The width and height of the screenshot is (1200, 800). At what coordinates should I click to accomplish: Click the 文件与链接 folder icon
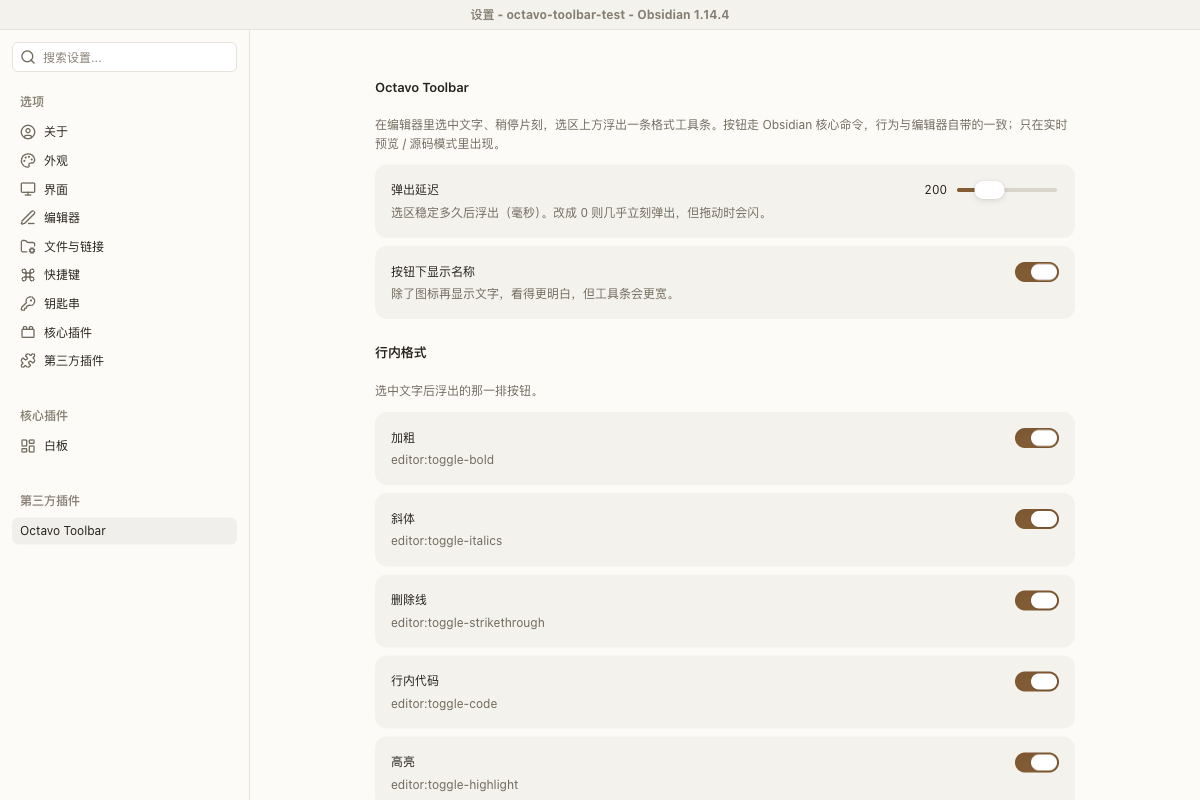click(x=28, y=247)
